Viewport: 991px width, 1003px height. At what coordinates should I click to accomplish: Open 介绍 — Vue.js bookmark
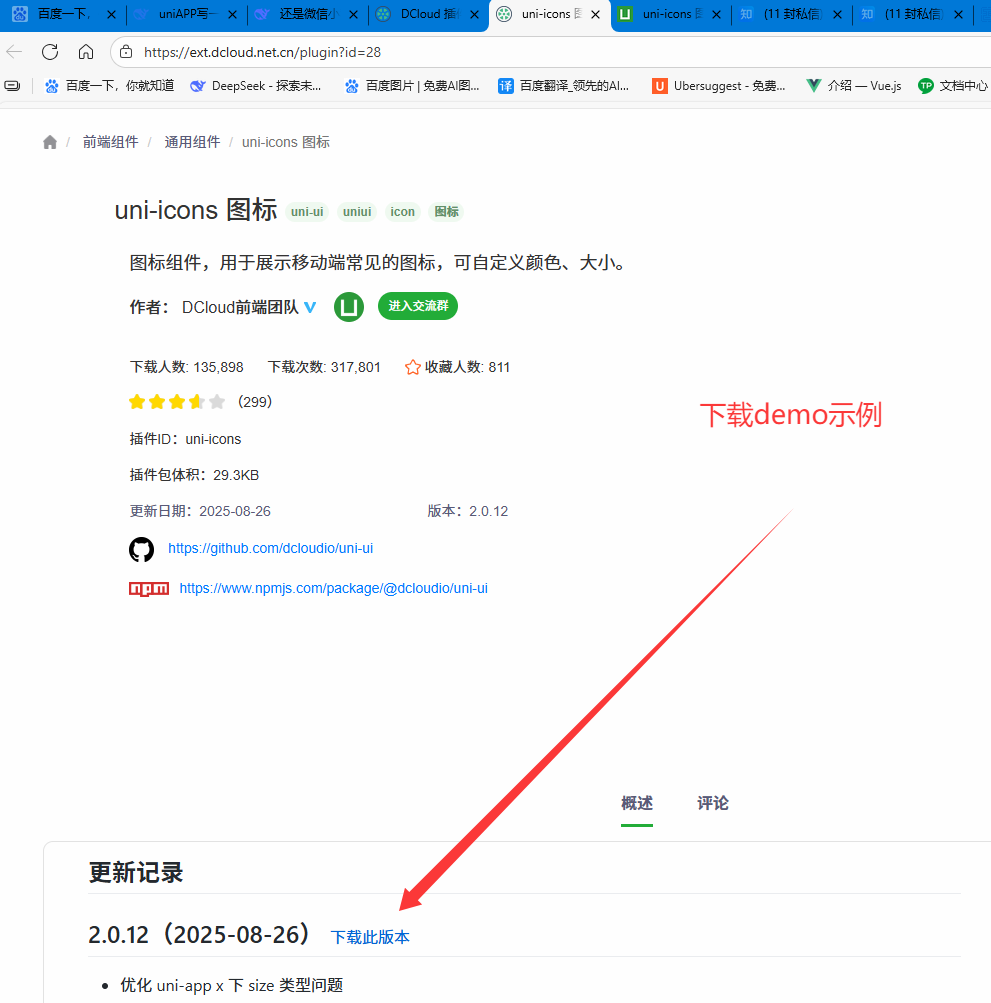pyautogui.click(x=853, y=86)
